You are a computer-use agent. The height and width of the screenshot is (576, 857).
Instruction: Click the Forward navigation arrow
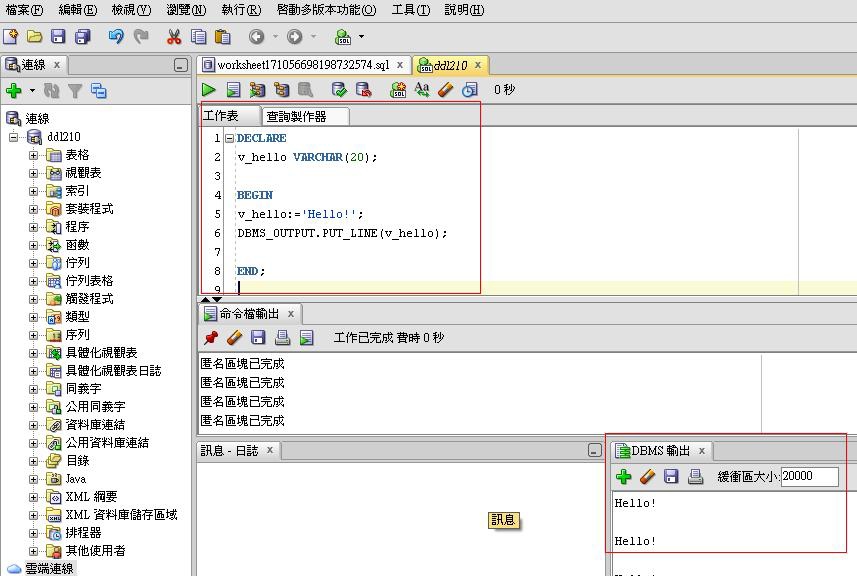point(295,37)
